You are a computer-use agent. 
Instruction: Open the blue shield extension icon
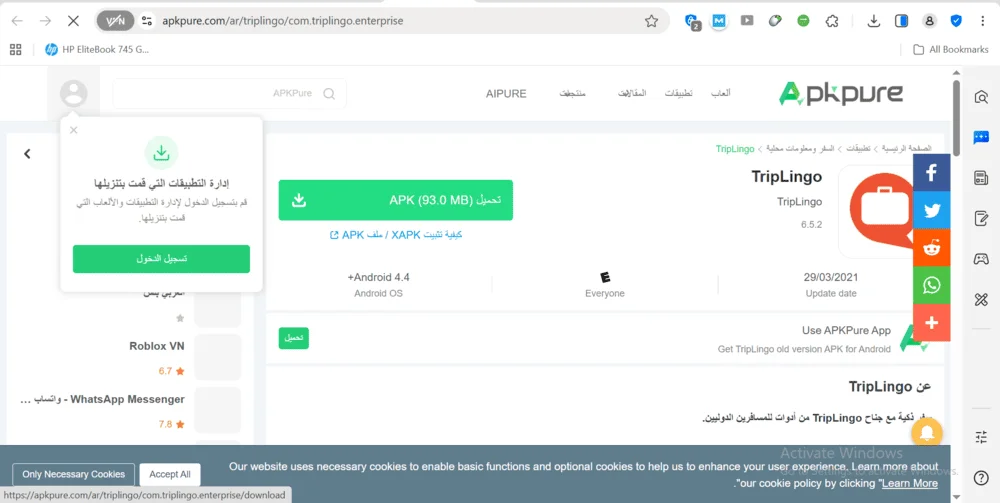point(956,21)
